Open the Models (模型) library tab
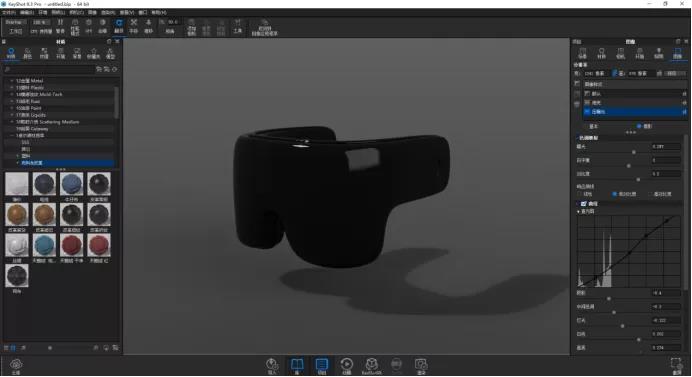Image resolution: width=692 pixels, height=377 pixels. point(110,53)
